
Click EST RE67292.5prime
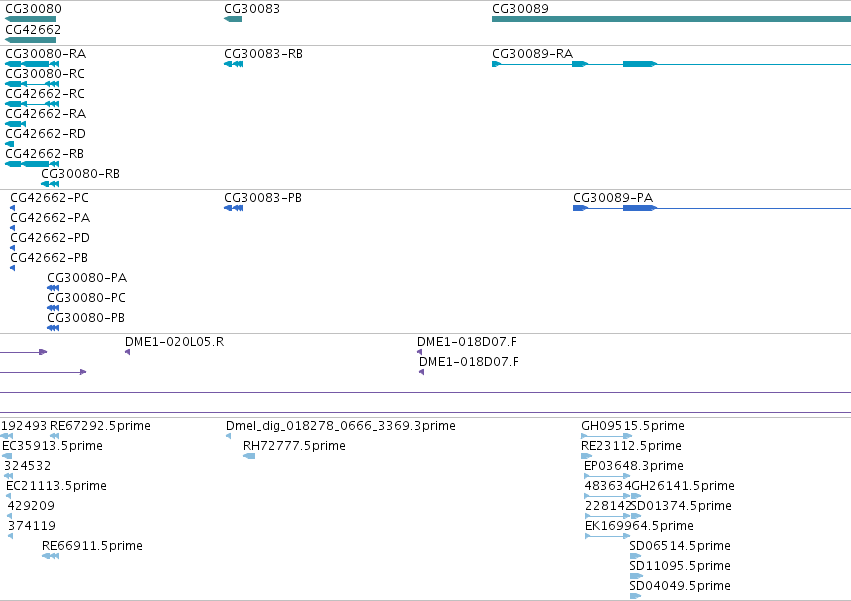tap(100, 426)
